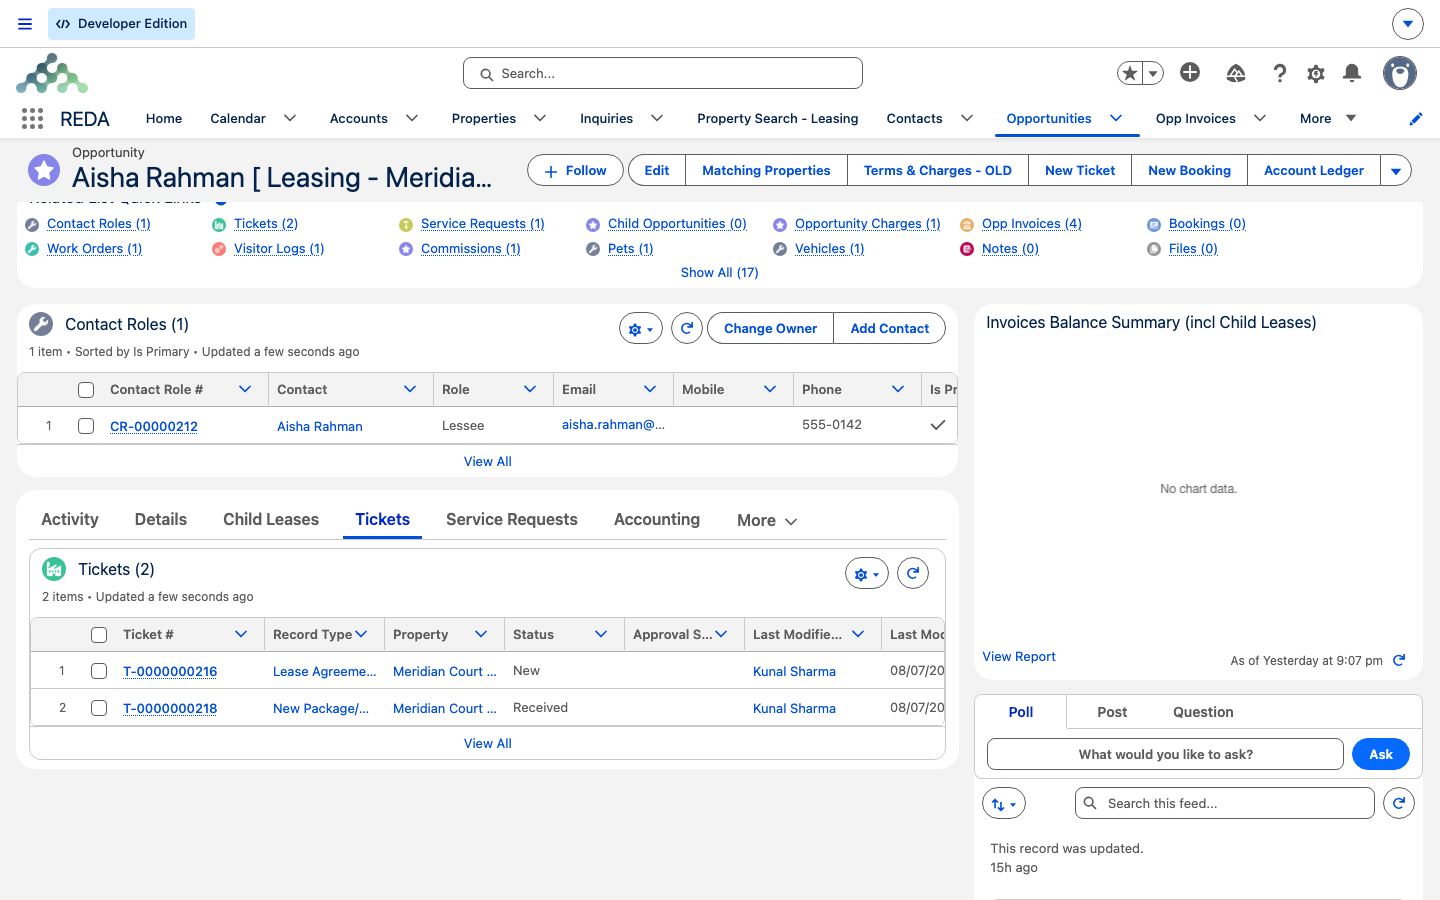This screenshot has height=900, width=1440.
Task: Switch to the Service Requests tab
Action: (512, 519)
